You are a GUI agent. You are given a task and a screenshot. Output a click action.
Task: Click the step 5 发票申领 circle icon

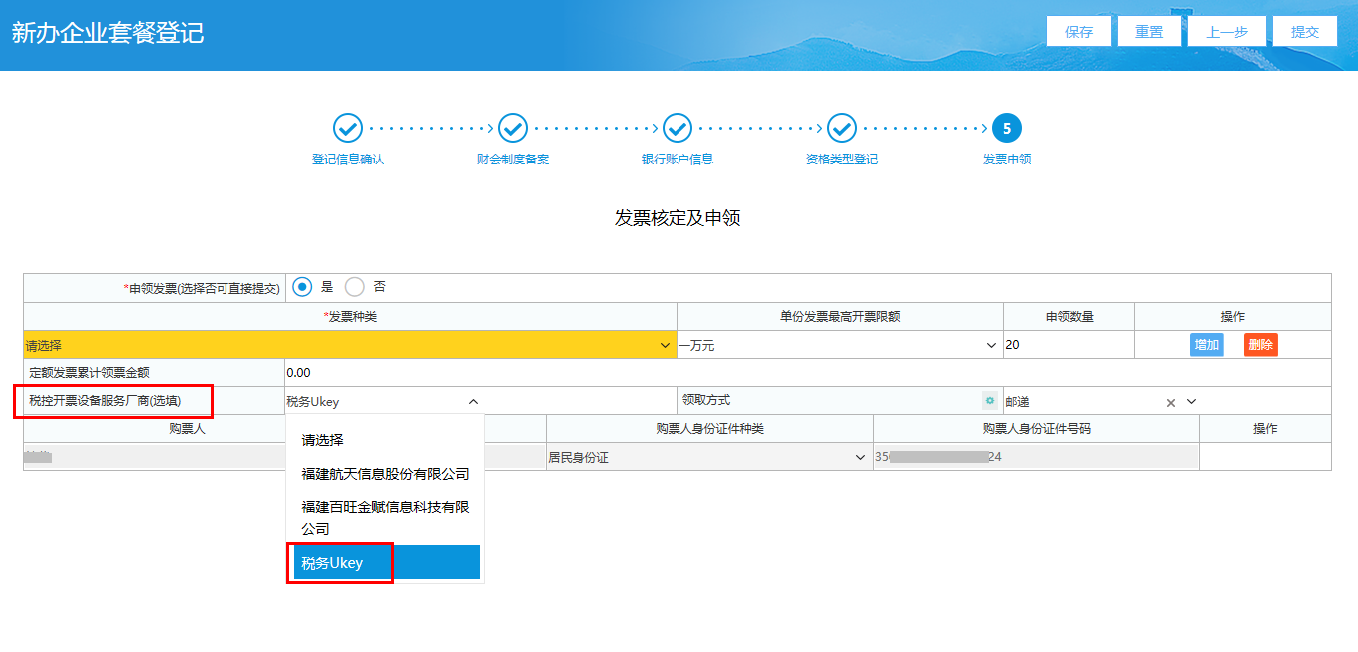click(x=1007, y=128)
